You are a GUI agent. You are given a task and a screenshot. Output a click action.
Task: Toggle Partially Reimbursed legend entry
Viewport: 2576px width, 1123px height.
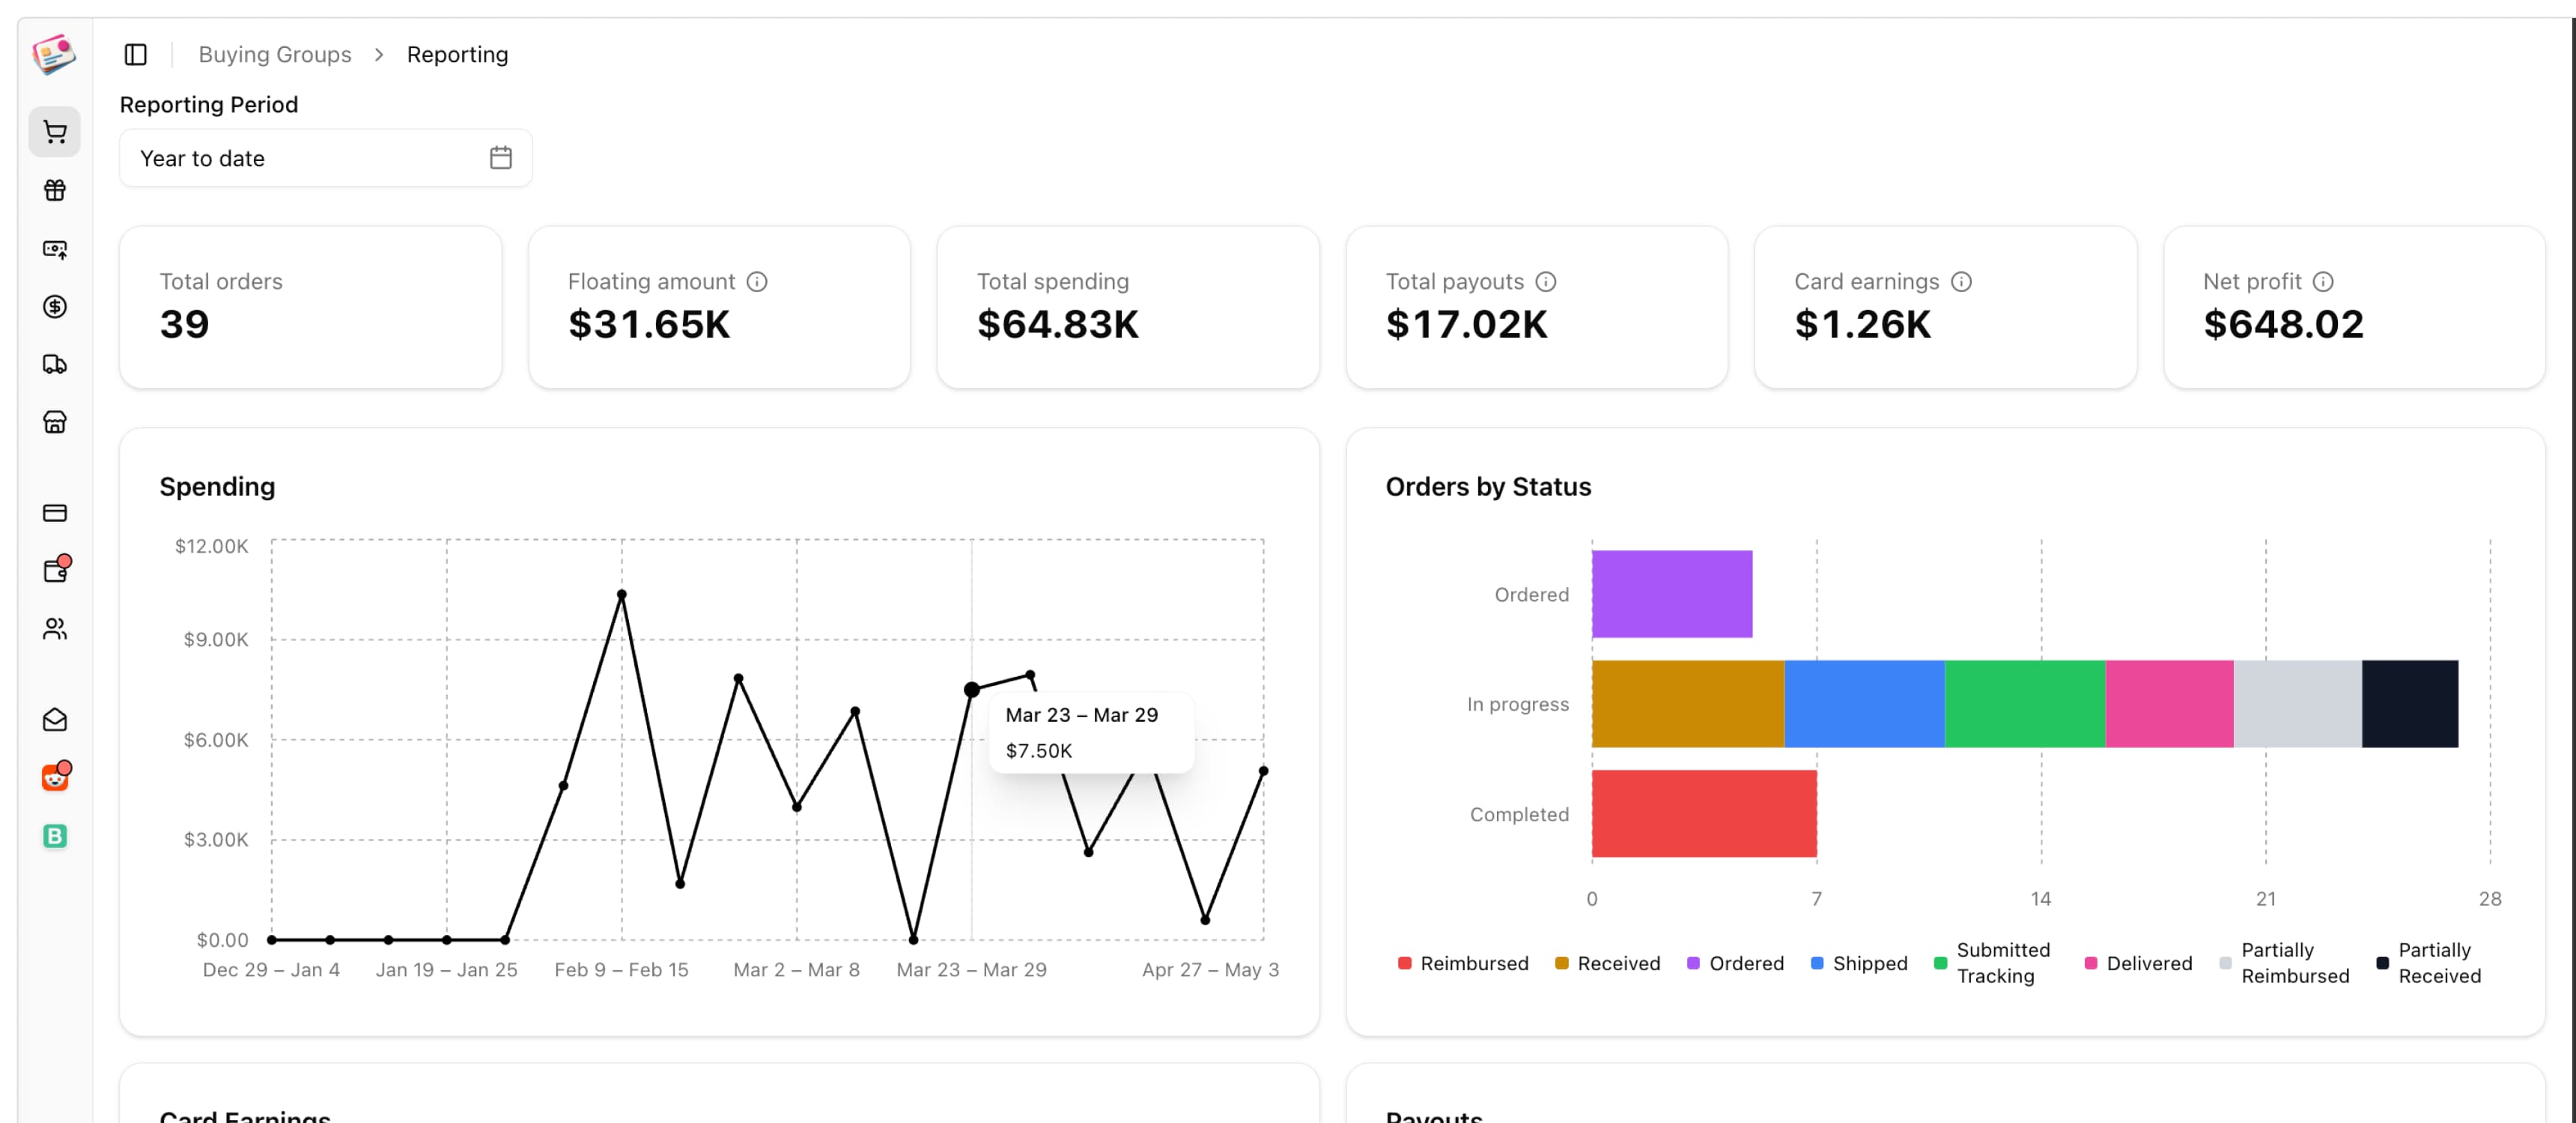point(2284,963)
